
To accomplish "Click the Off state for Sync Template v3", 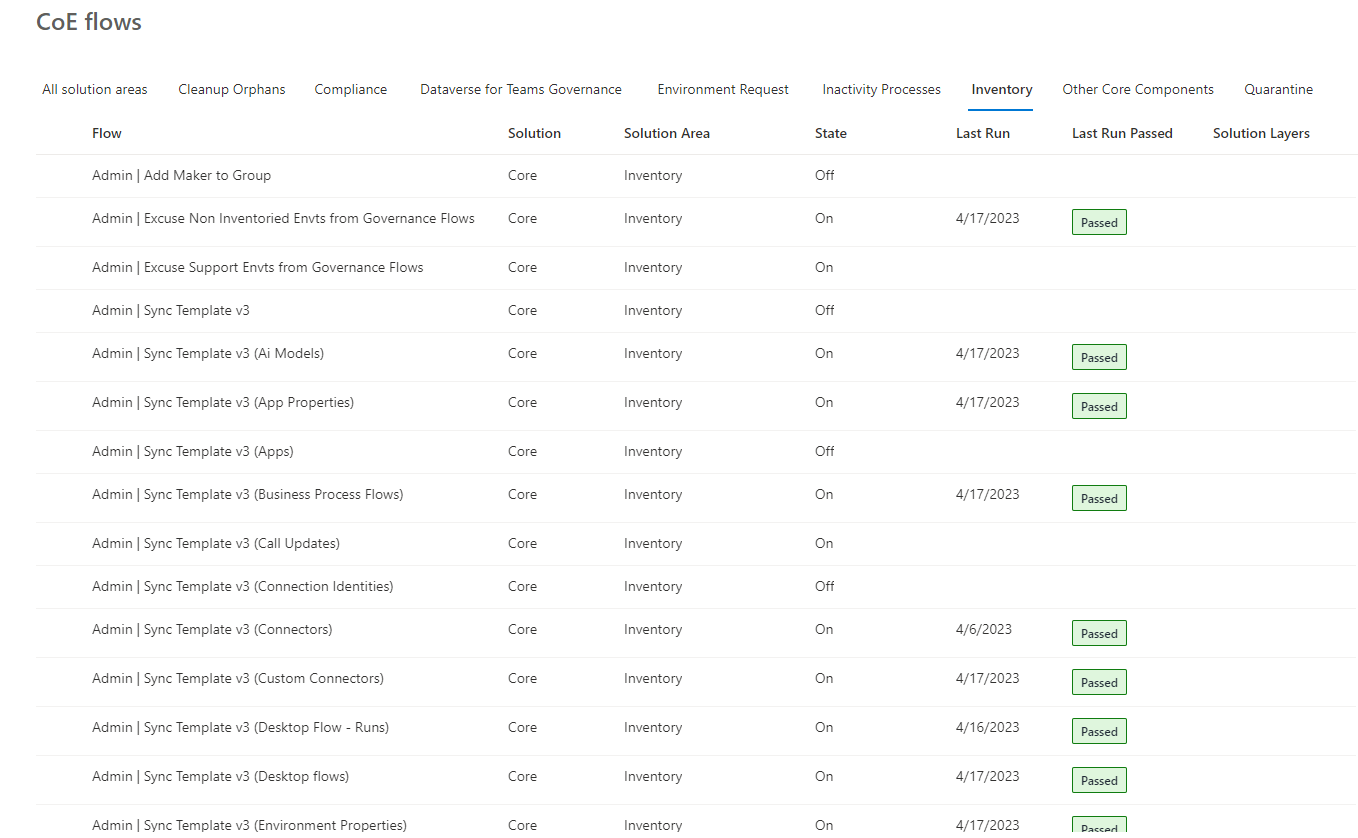I will [x=823, y=310].
